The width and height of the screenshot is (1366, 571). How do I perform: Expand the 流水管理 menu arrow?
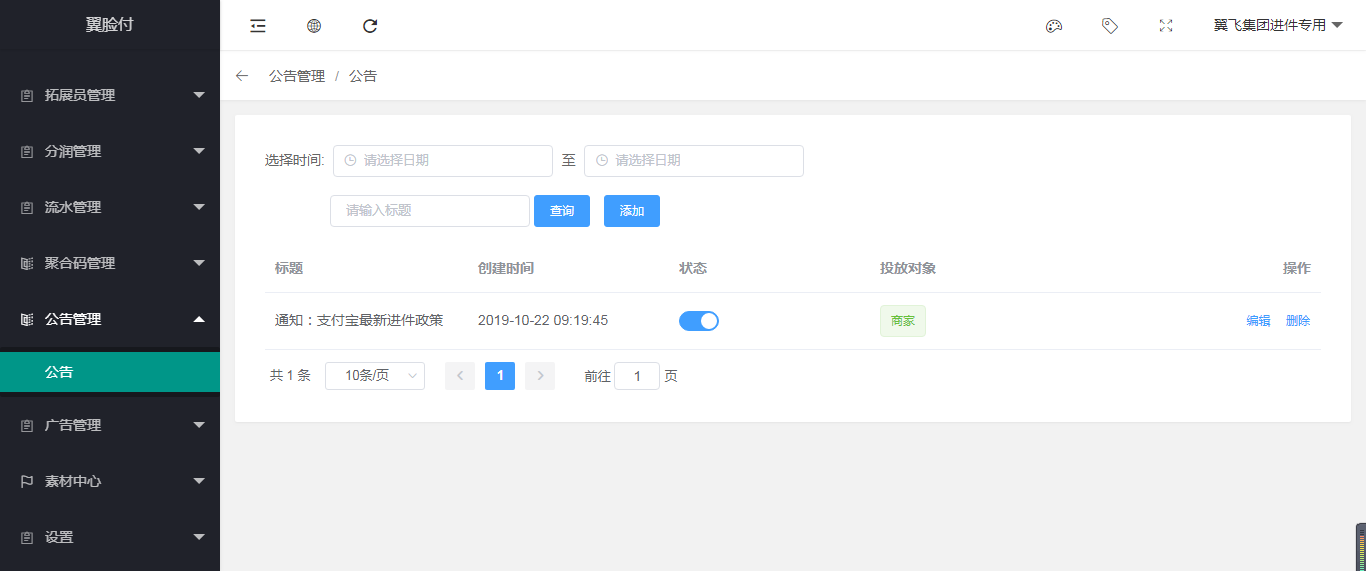pos(199,207)
